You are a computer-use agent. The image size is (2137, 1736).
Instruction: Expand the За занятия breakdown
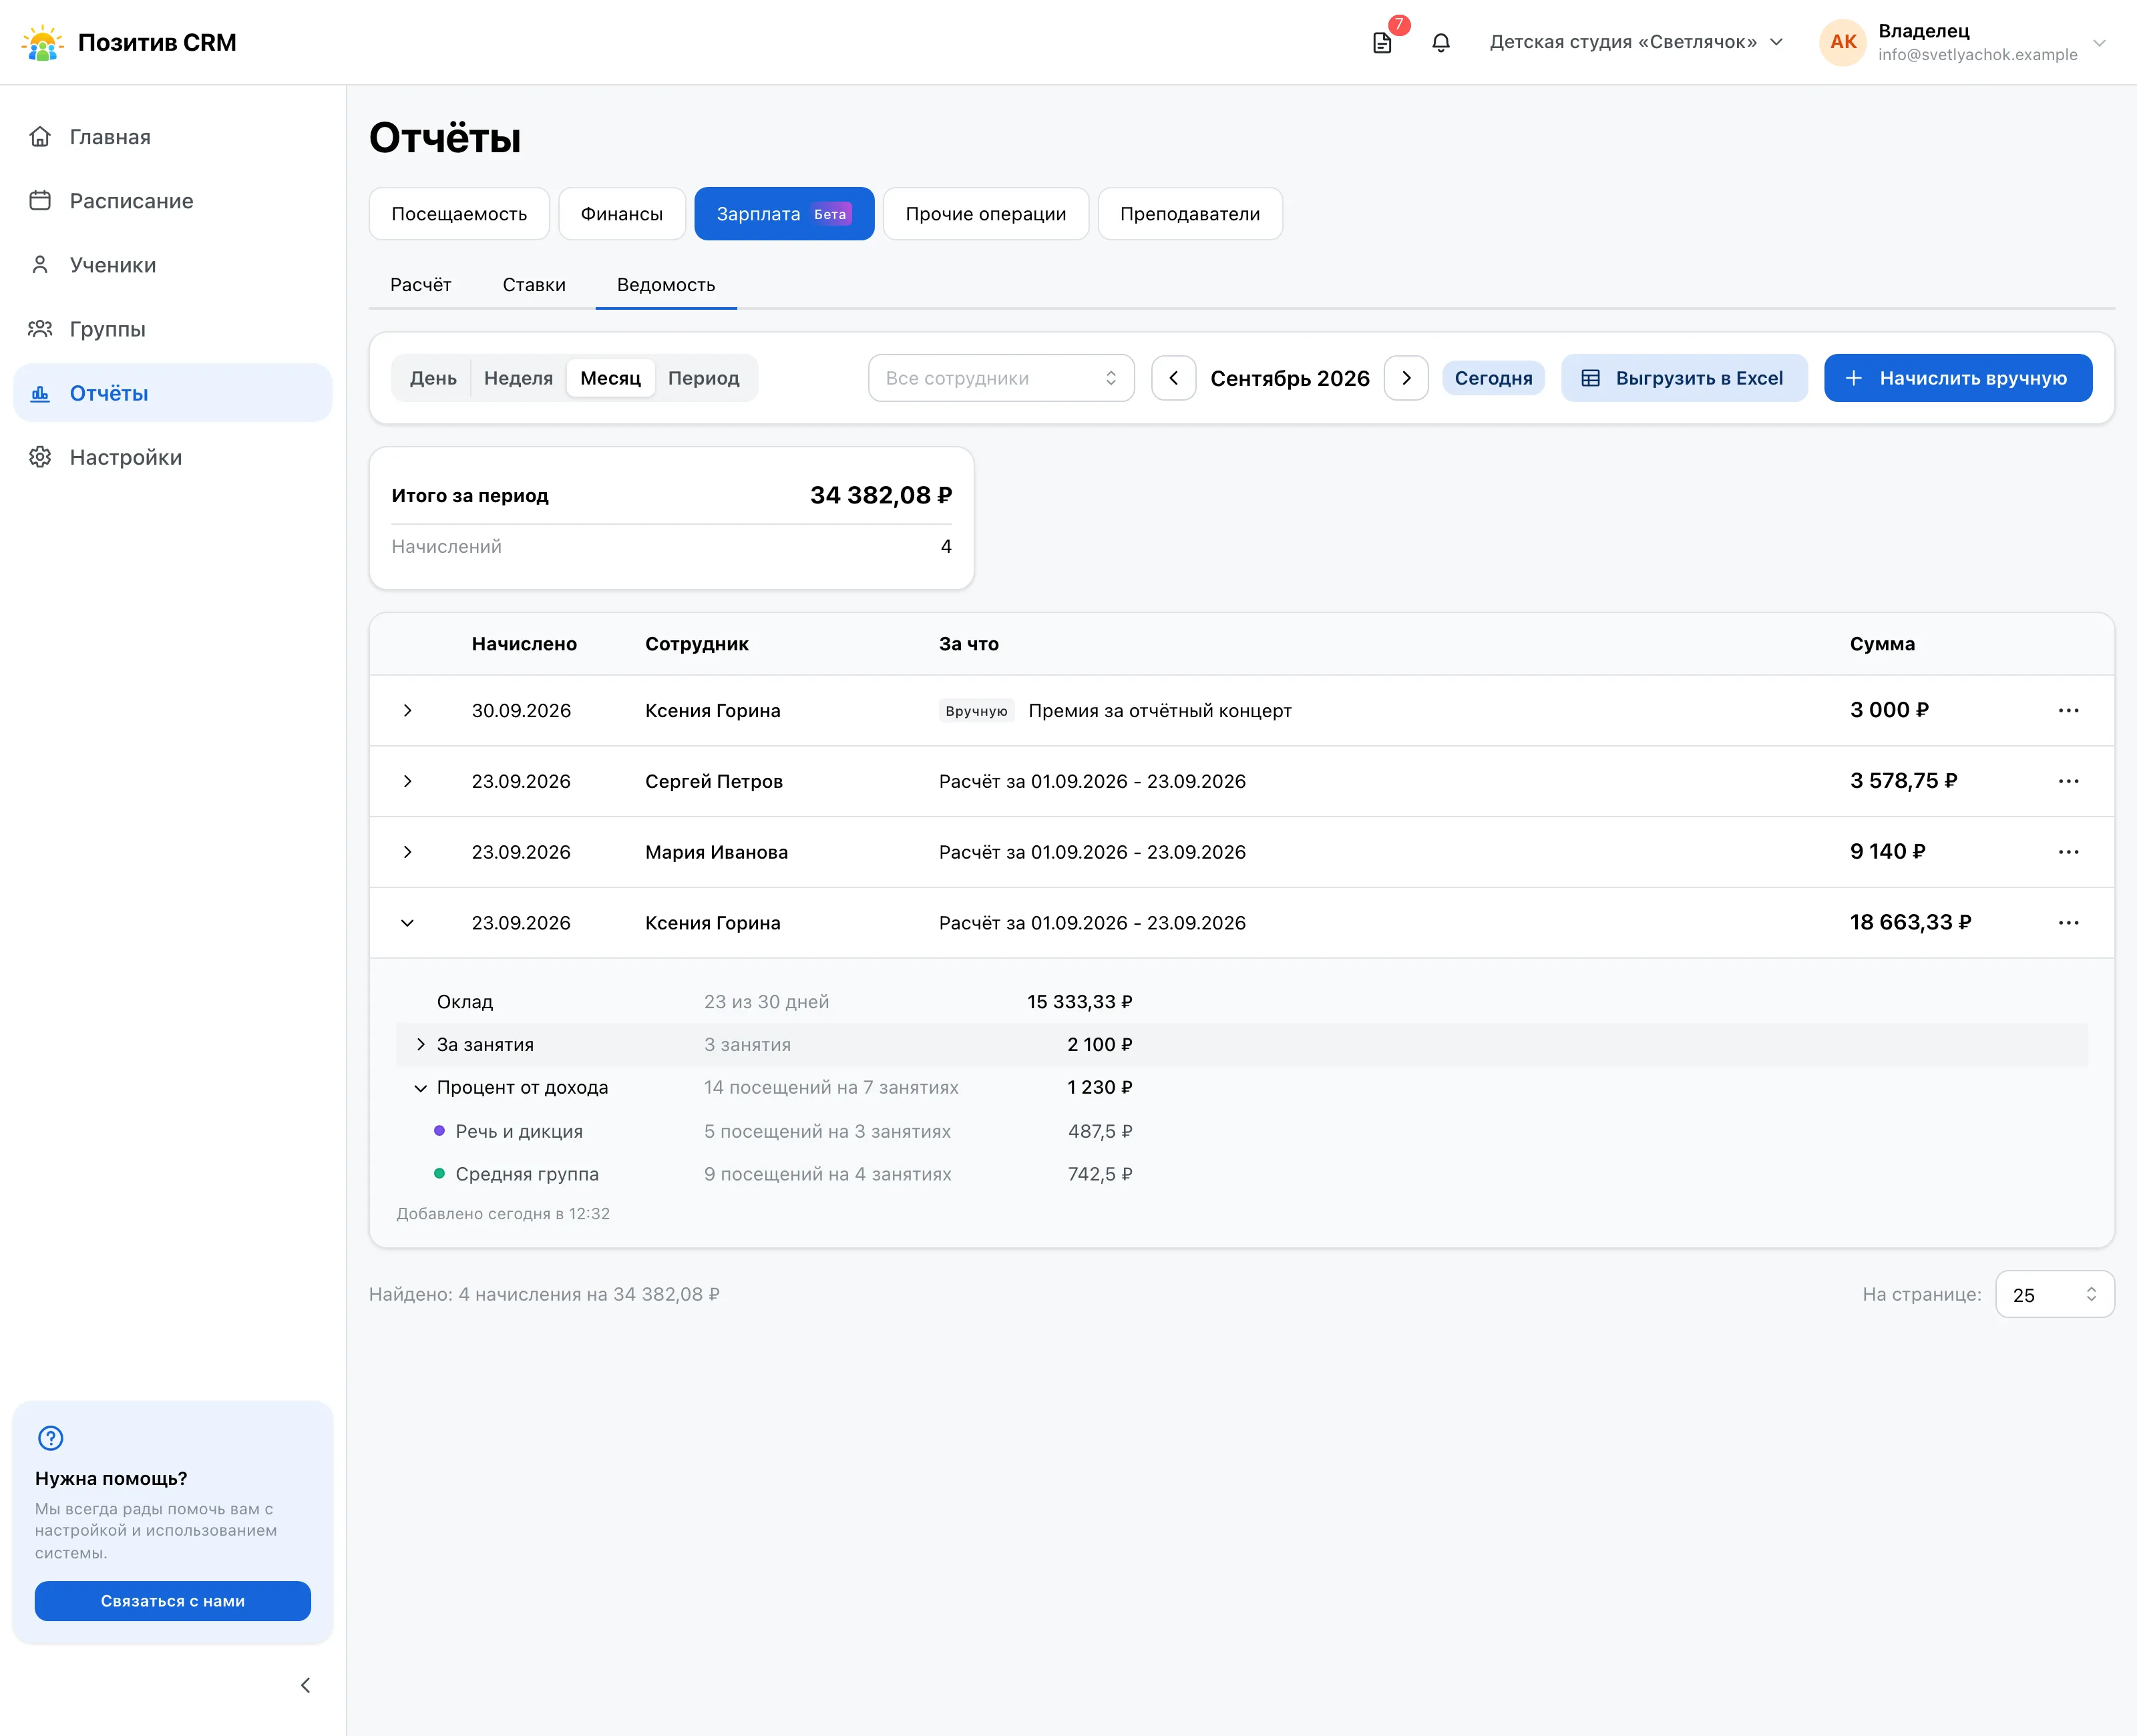point(420,1044)
